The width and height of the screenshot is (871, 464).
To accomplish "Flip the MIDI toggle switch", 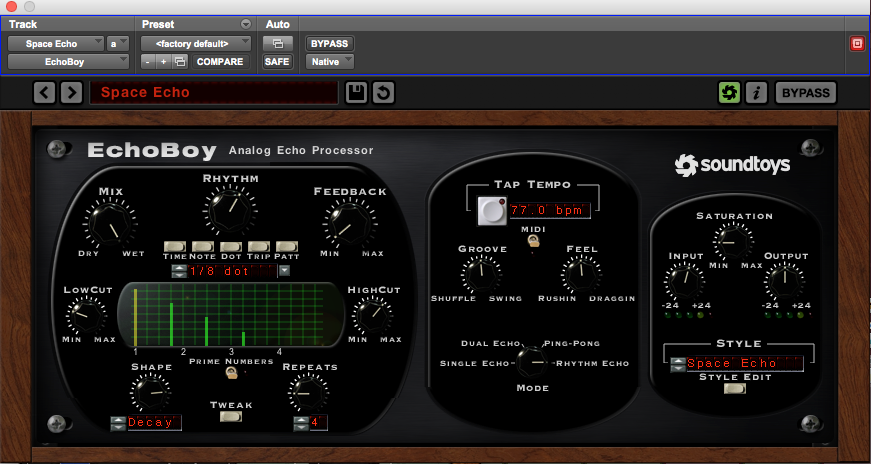I will (x=533, y=241).
